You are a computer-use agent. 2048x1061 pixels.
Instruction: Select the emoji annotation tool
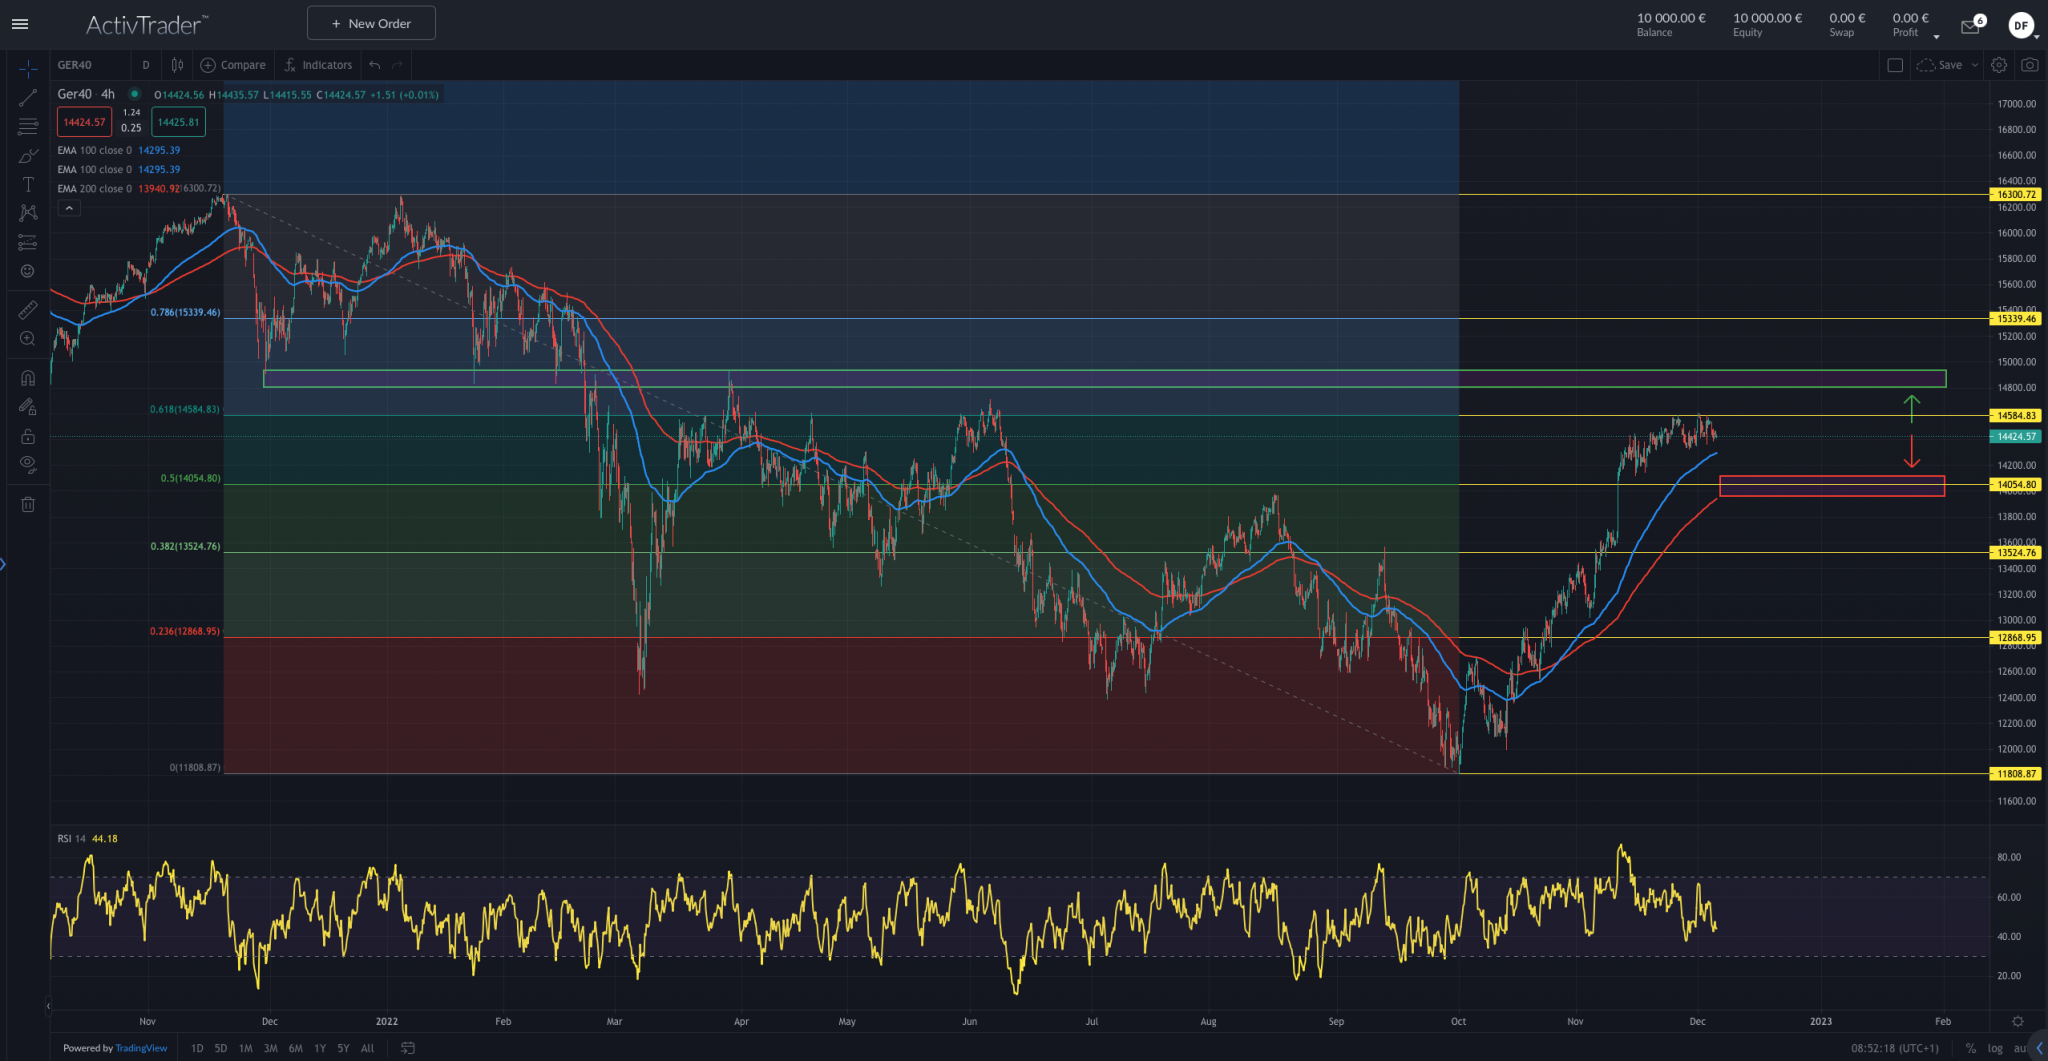[x=28, y=270]
